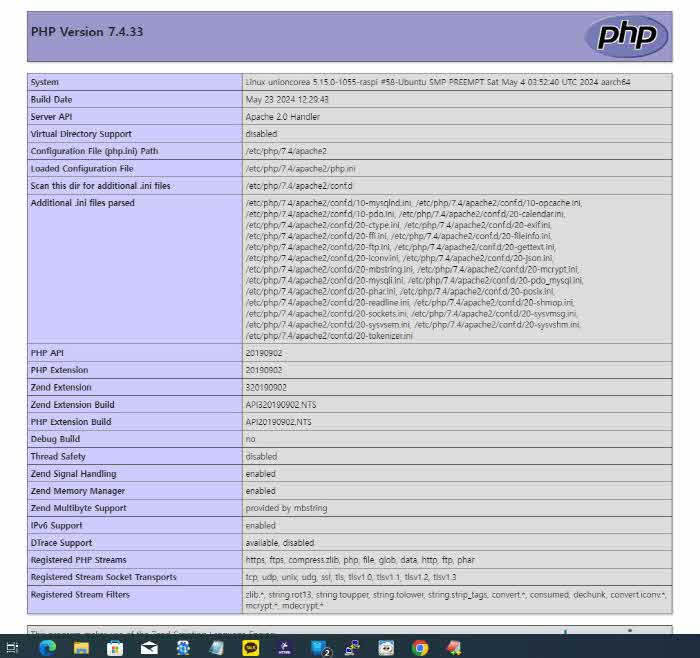Click 'Zend Multibyte Support' label
The width and height of the screenshot is (700, 658).
click(x=79, y=508)
